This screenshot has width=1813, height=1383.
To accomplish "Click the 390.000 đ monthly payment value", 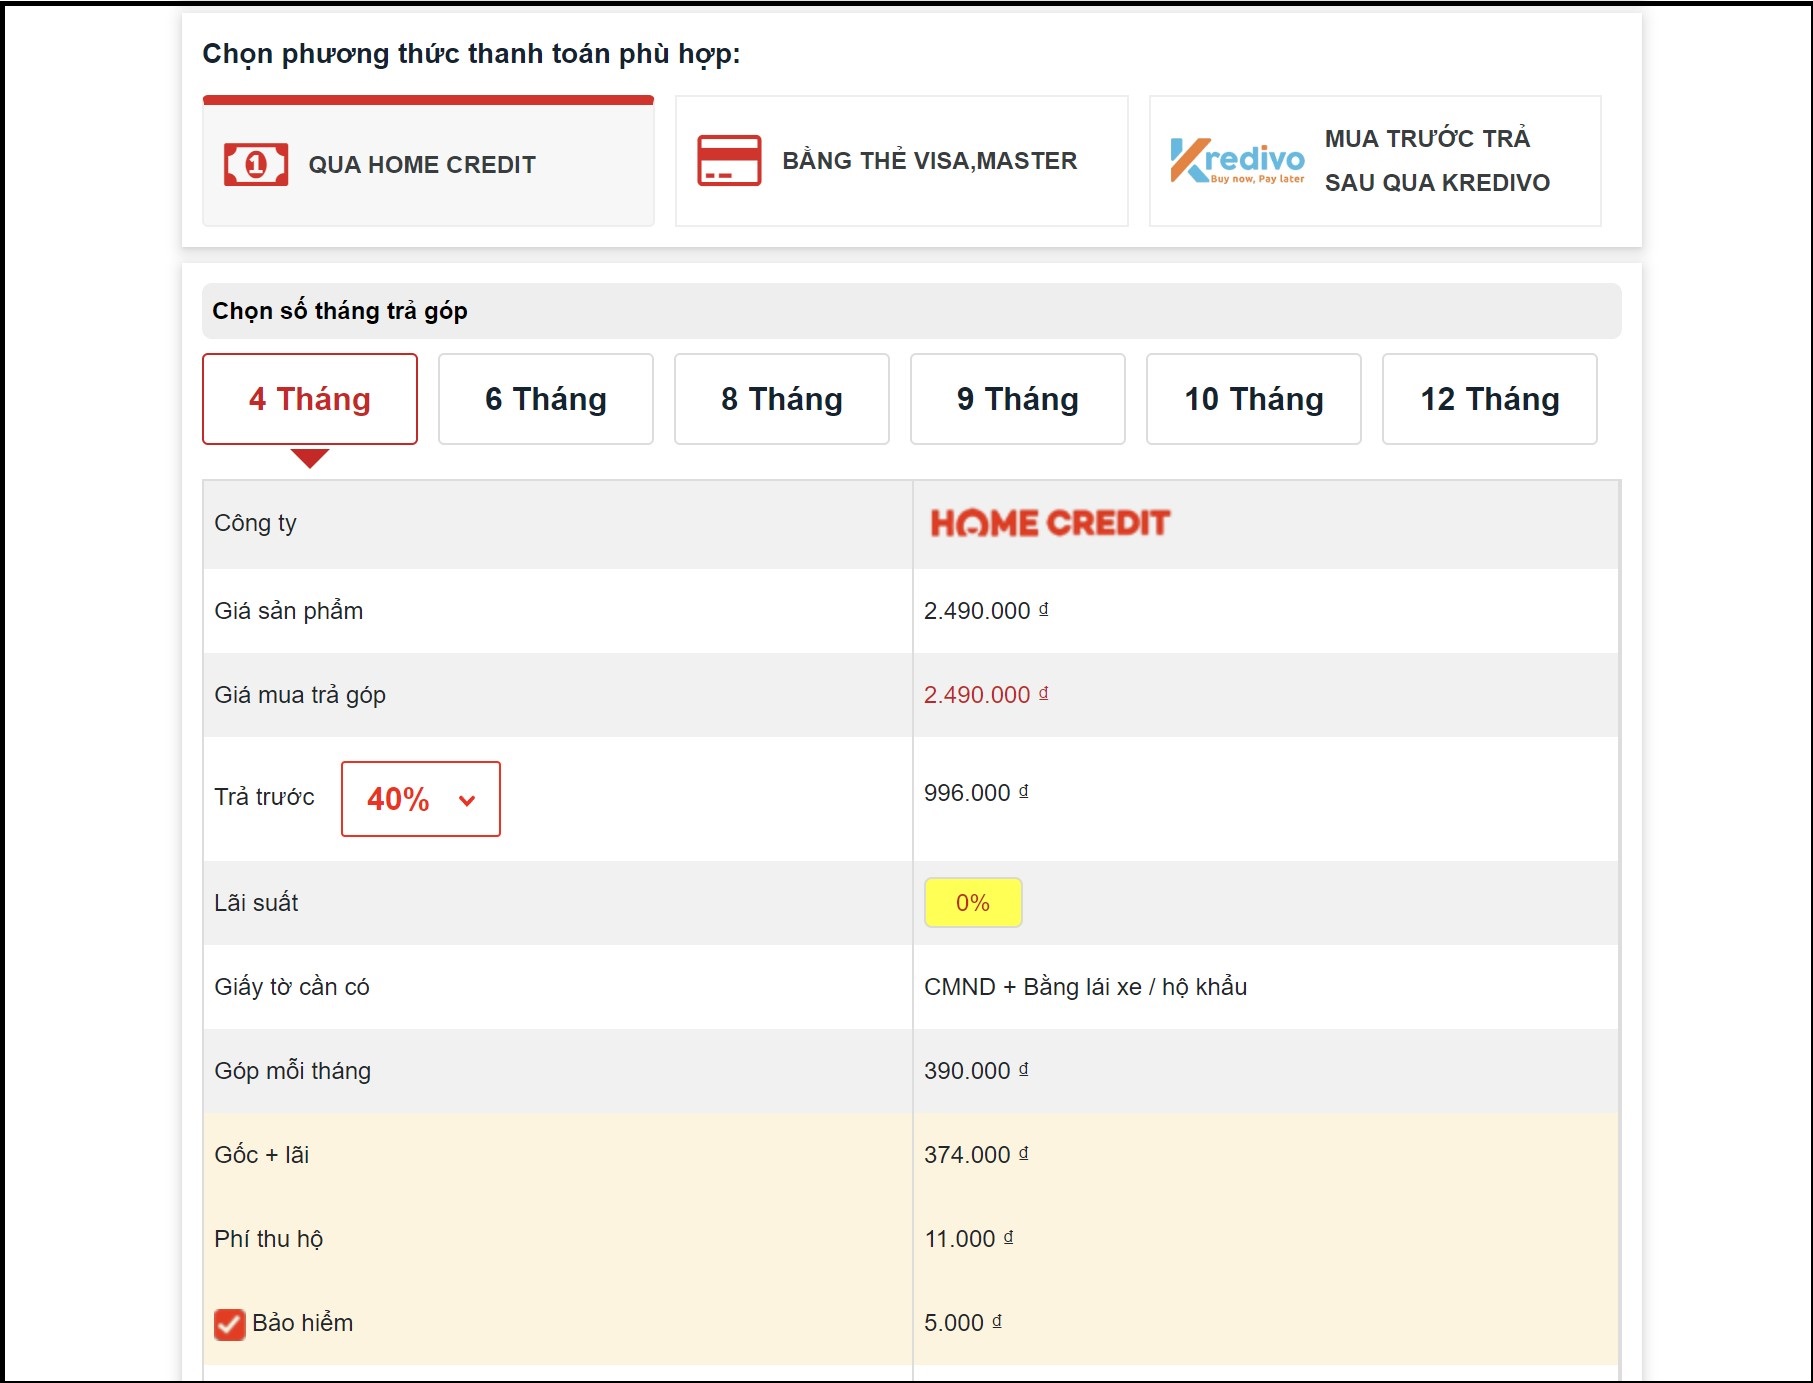I will [x=976, y=1071].
